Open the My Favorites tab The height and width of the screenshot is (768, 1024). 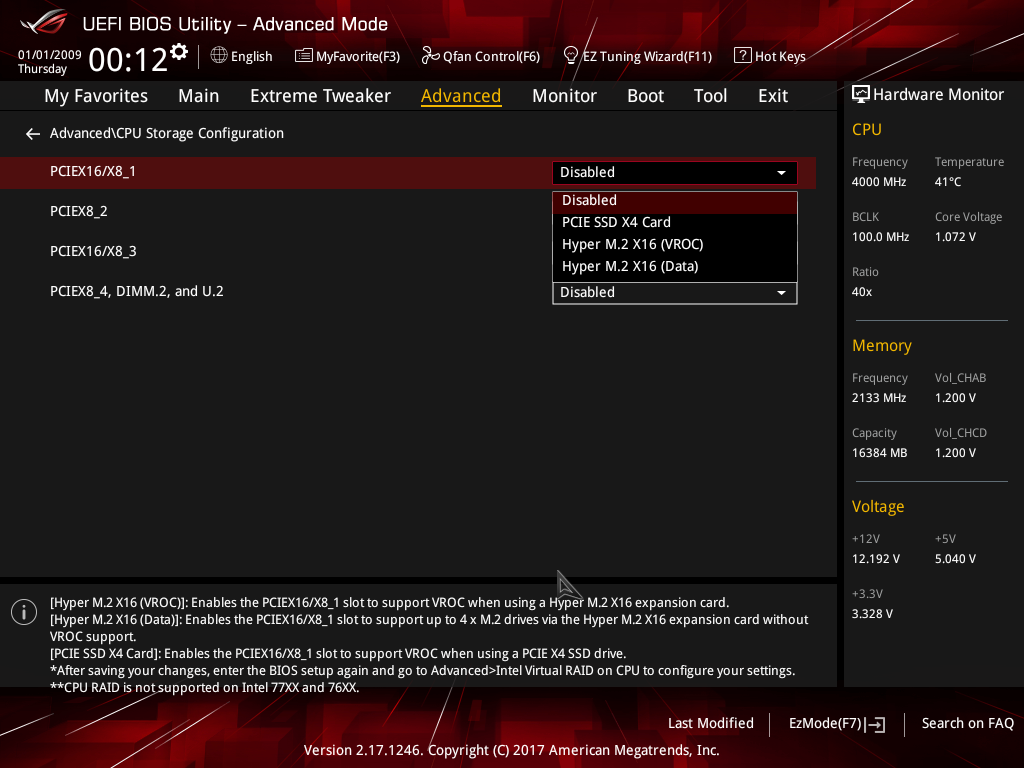point(96,96)
